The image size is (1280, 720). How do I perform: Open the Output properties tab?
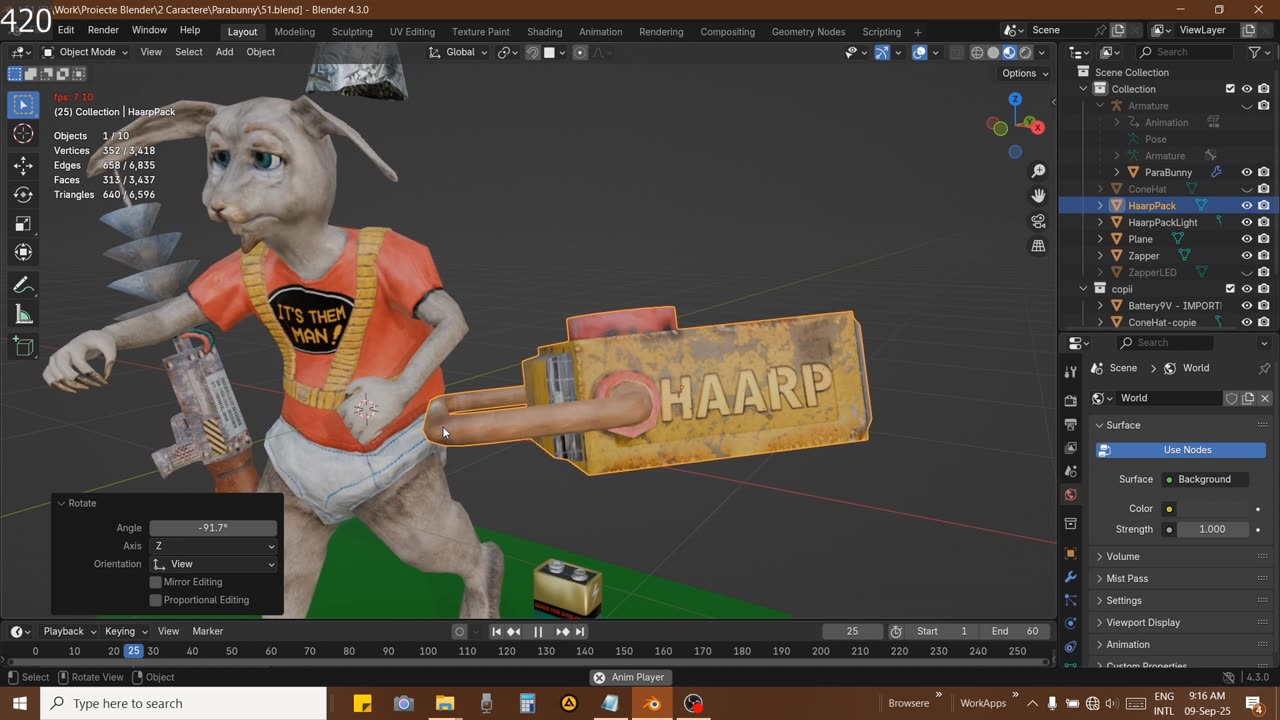click(x=1071, y=424)
